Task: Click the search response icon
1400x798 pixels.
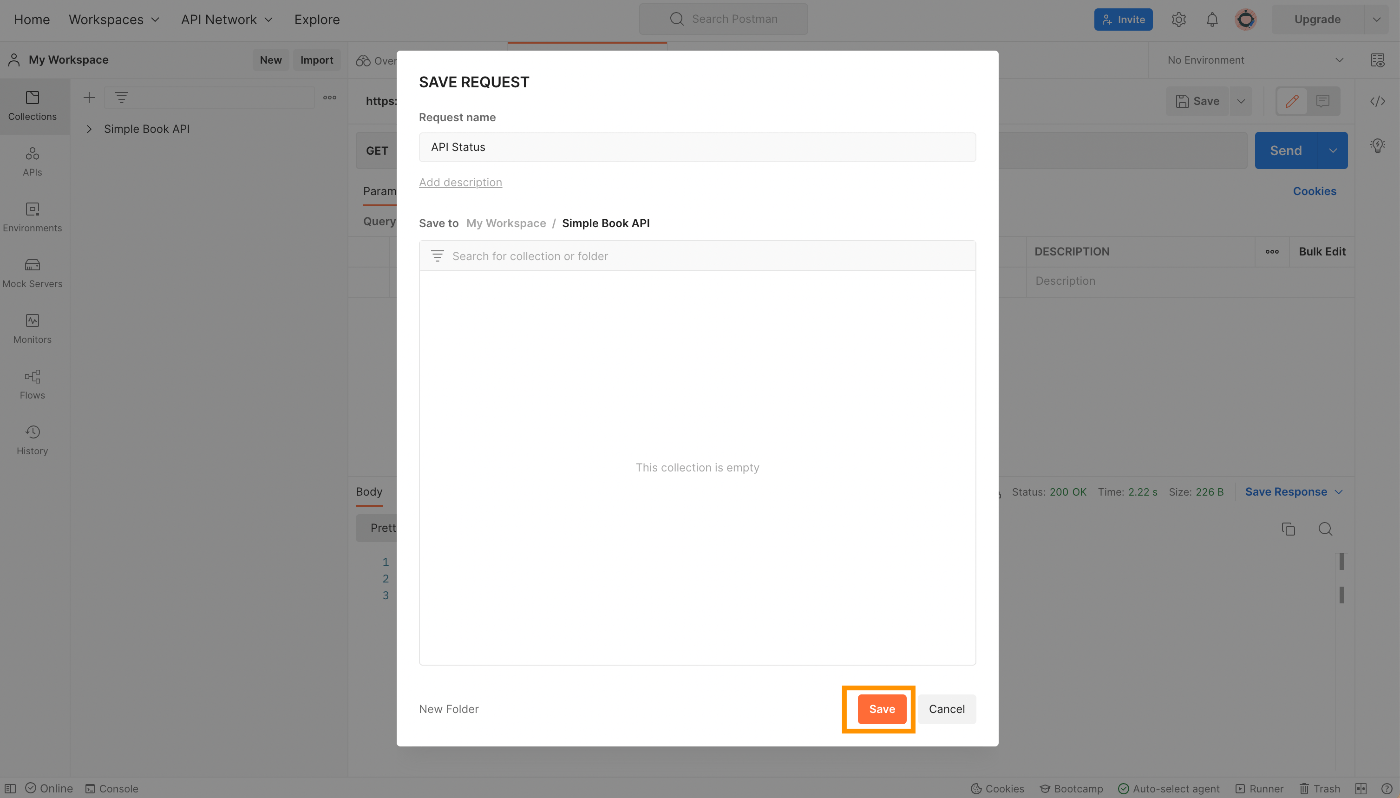Action: coord(1325,529)
